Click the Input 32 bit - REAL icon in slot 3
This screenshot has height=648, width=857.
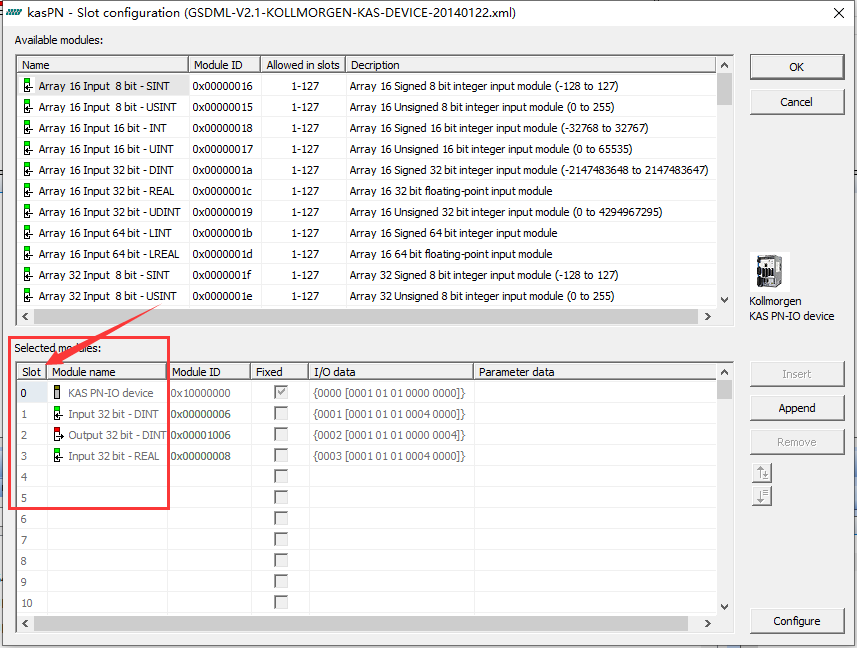tap(58, 456)
